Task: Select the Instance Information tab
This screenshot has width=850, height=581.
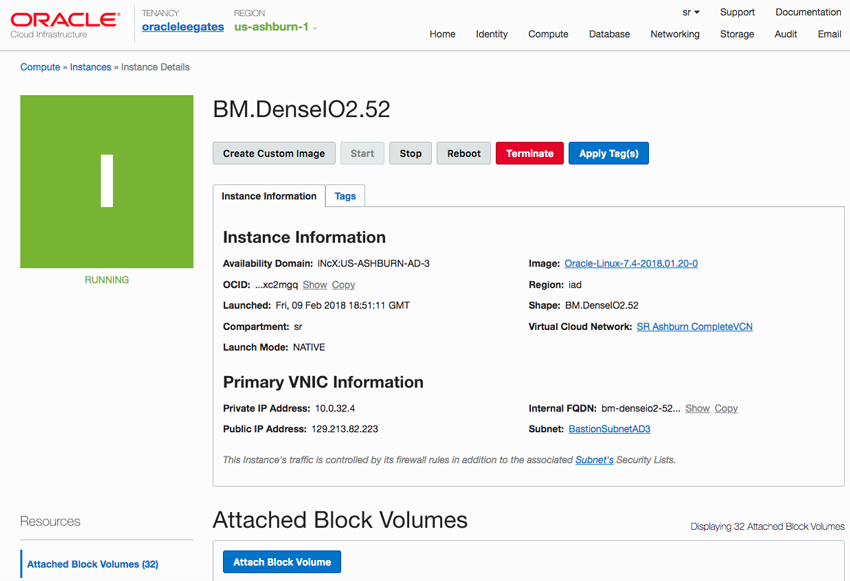Action: (269, 196)
